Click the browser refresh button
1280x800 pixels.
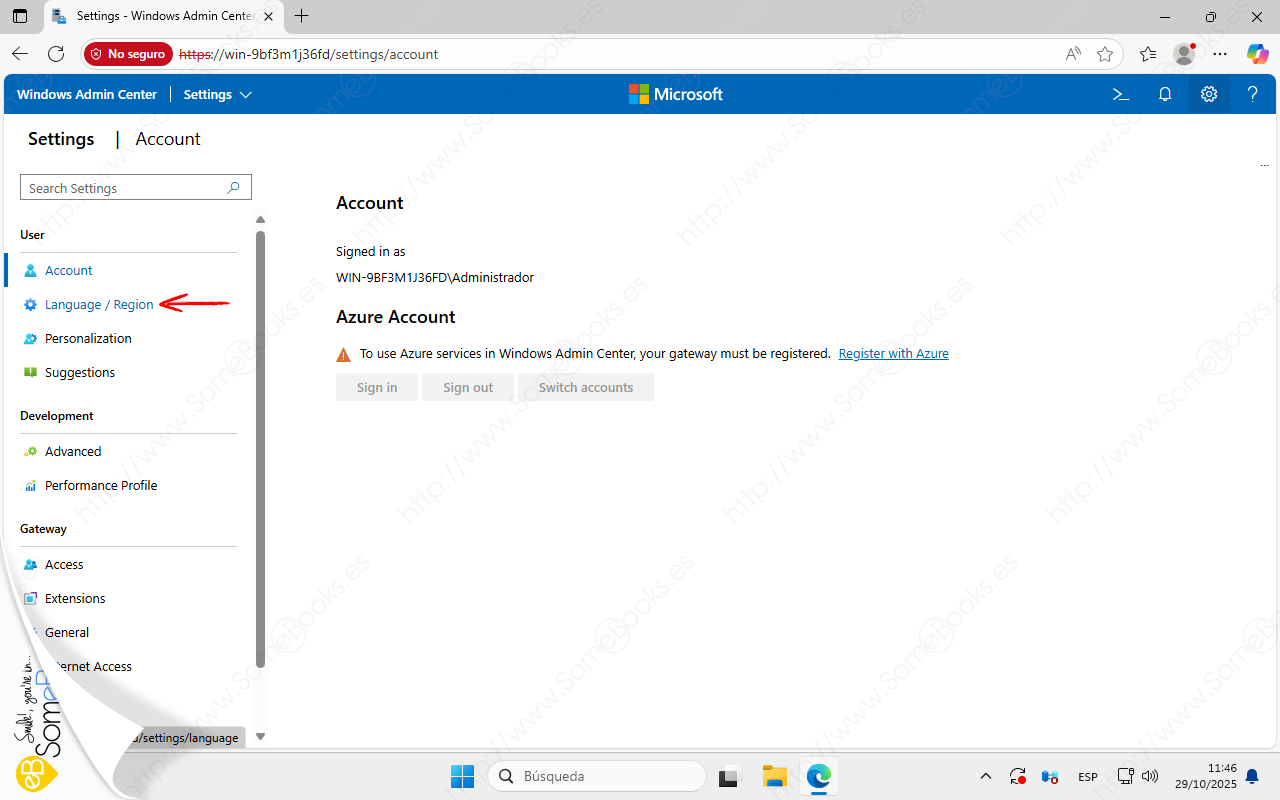(56, 54)
